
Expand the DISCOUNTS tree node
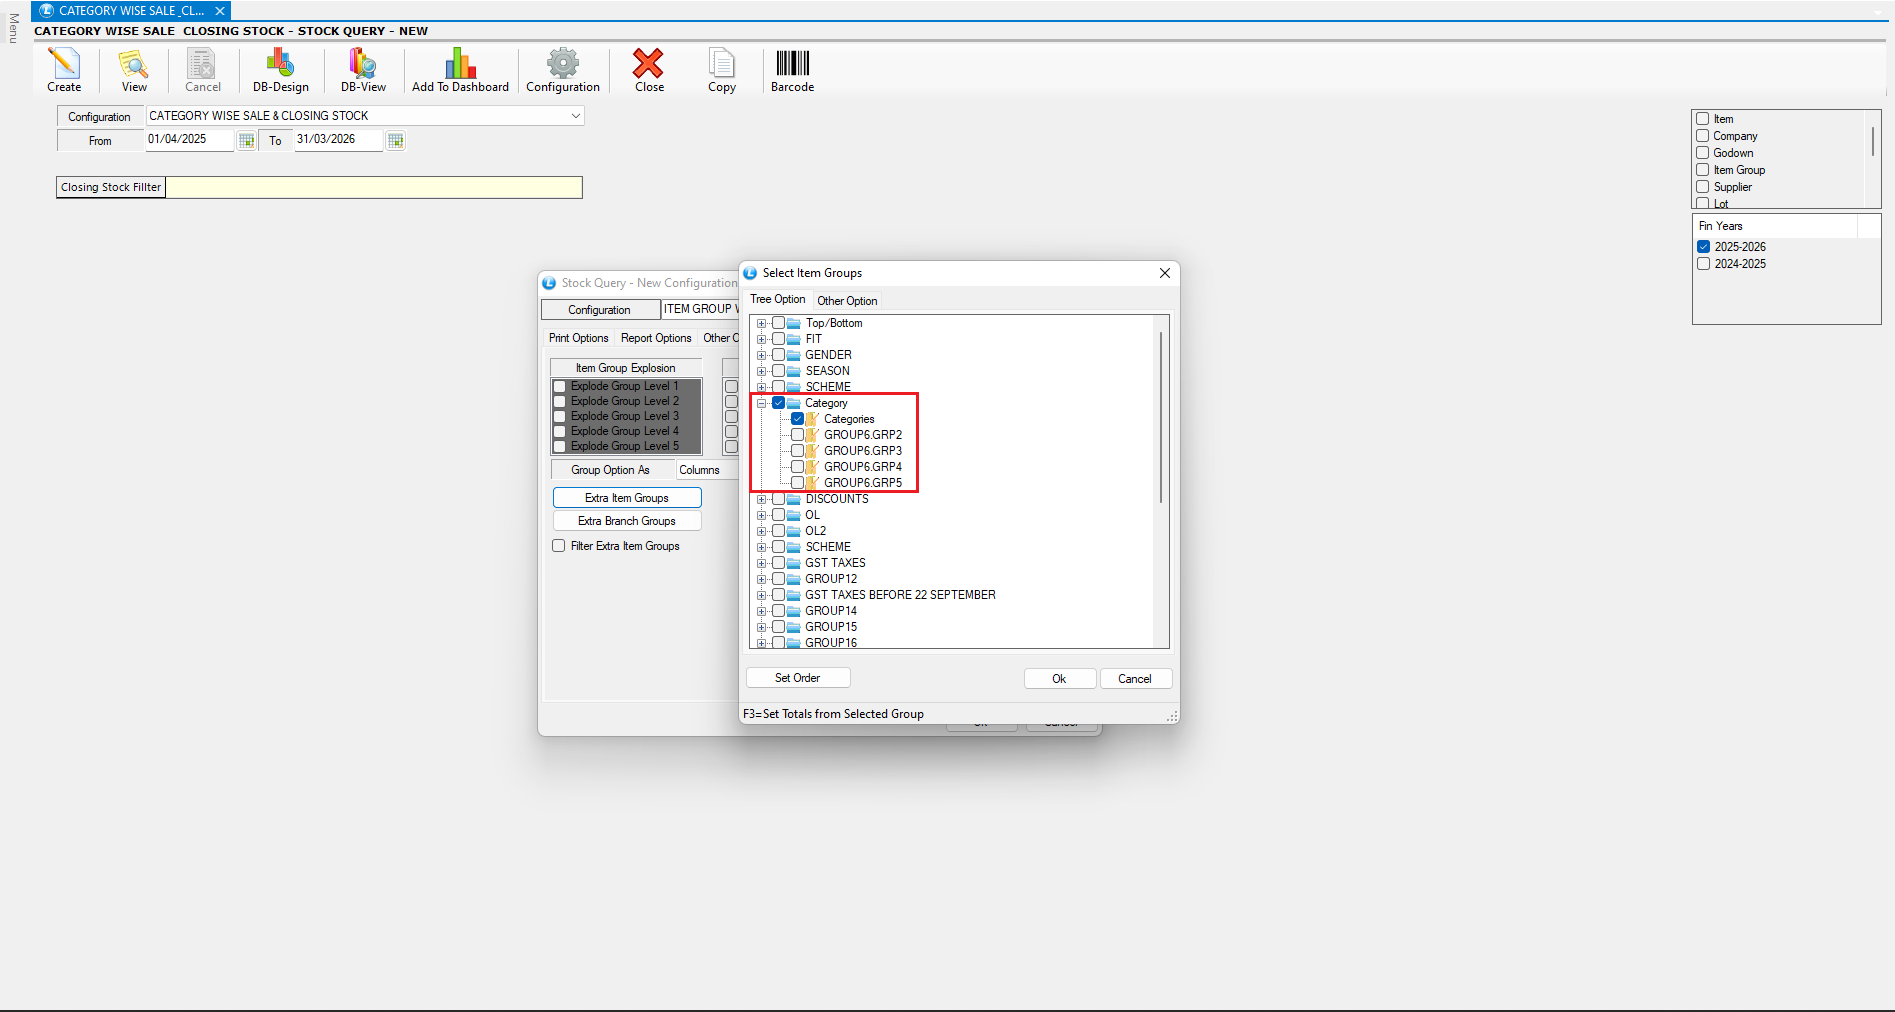click(761, 499)
